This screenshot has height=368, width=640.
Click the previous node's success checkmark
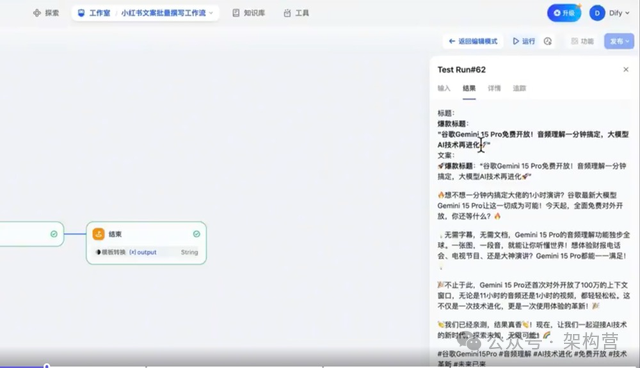click(54, 234)
